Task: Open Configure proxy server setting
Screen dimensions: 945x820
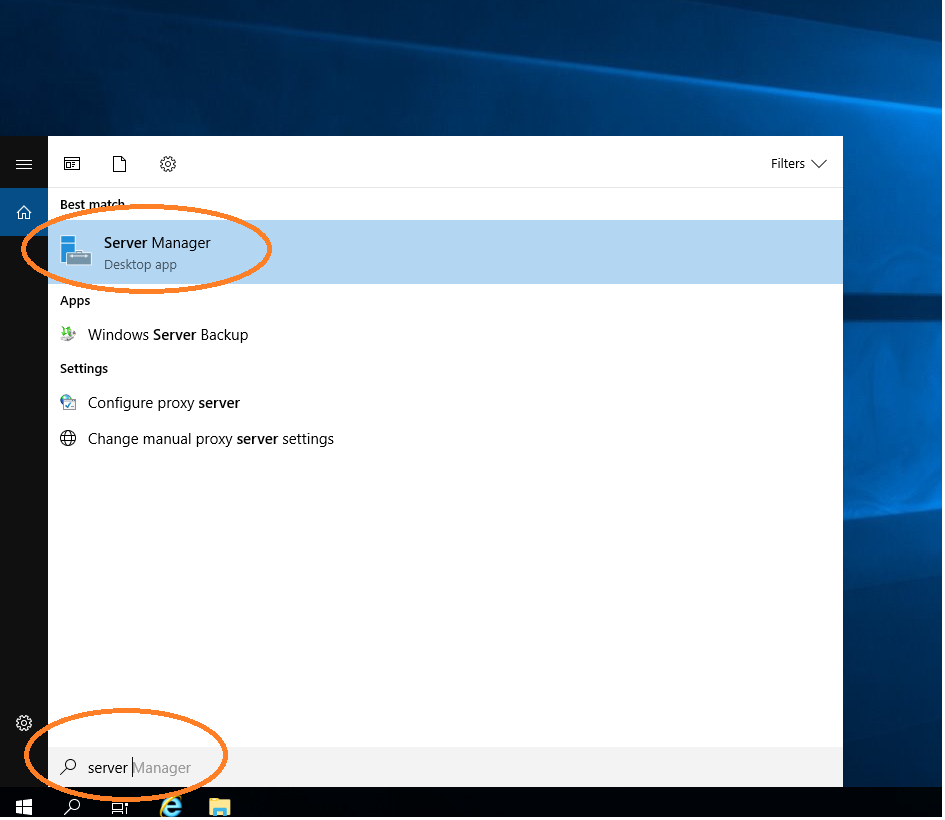Action: pyautogui.click(x=164, y=403)
